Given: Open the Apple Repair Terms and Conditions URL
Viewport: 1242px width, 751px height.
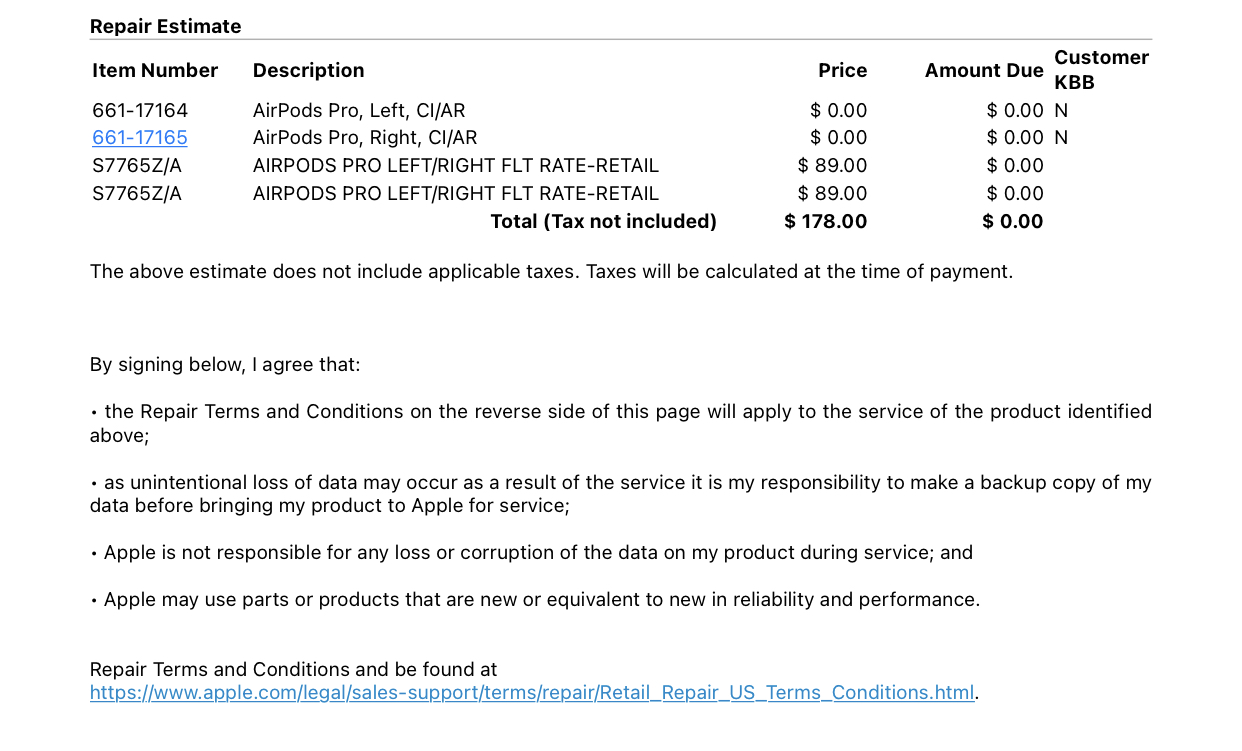Looking at the screenshot, I should [x=532, y=693].
